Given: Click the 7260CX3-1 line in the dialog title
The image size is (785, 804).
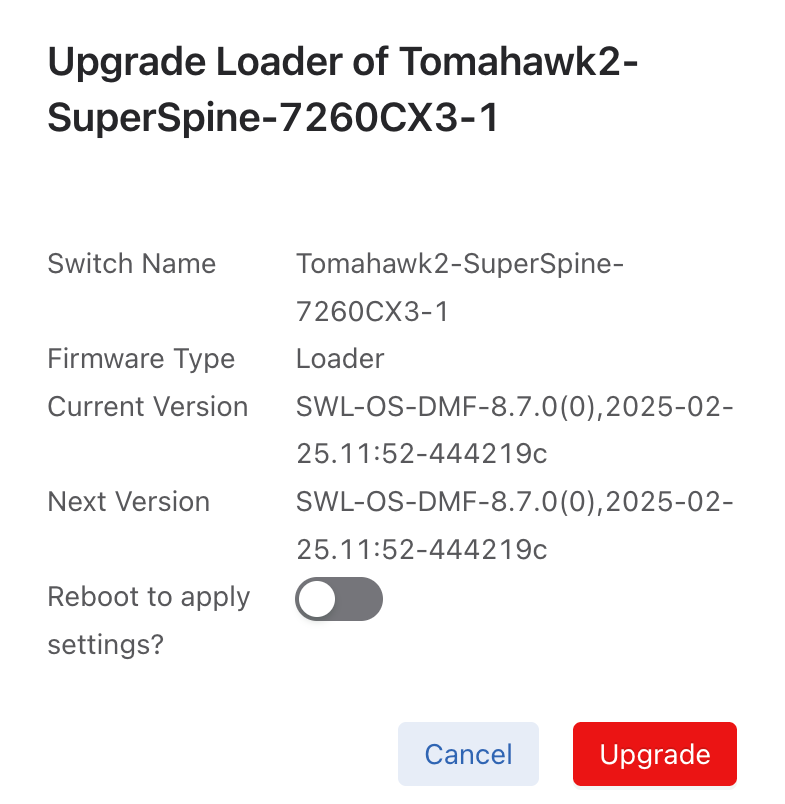Looking at the screenshot, I should click(x=272, y=118).
